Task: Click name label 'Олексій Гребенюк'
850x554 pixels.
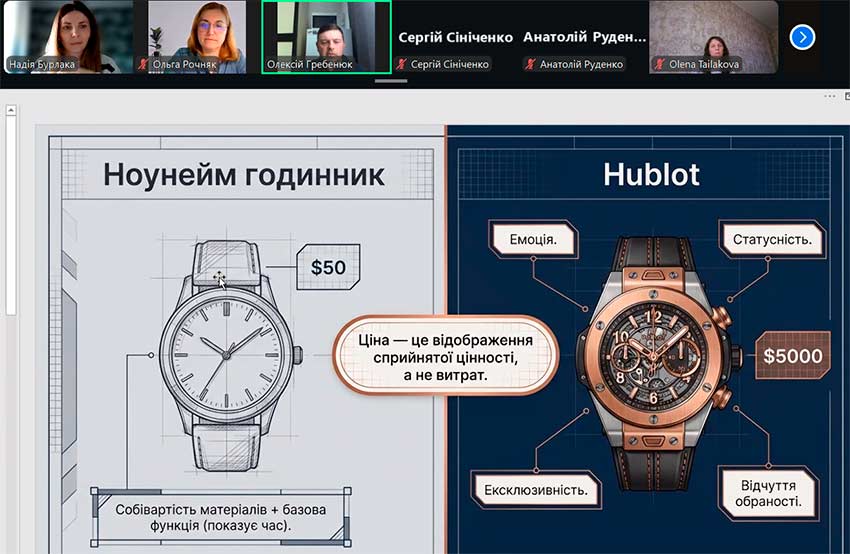Action: coord(310,64)
